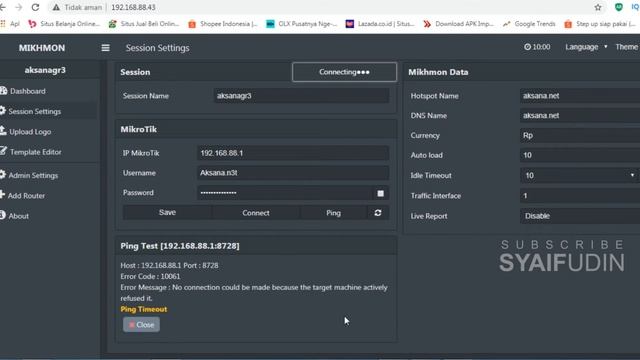Bookmark this page with star icon
640x360 pixels.
pos(598,7)
